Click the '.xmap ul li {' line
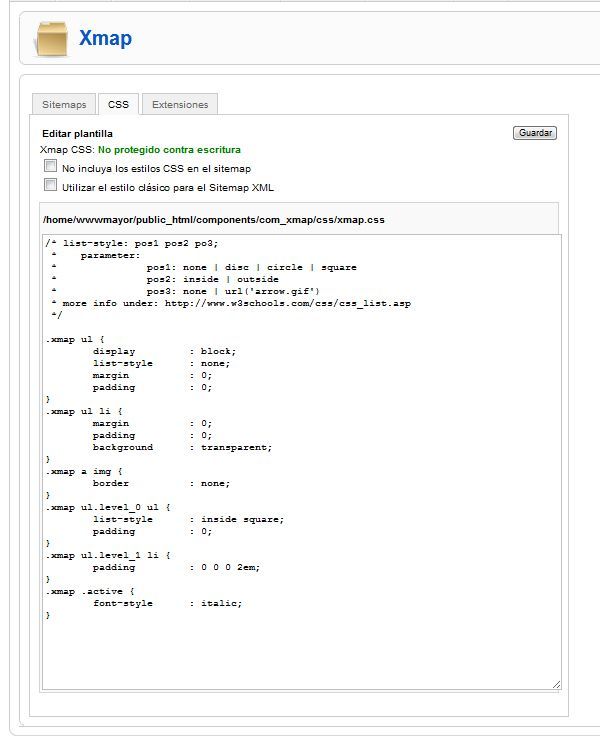 [84, 411]
